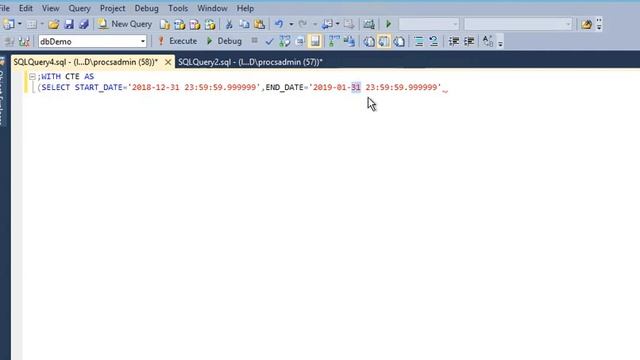Click the Open File folder icon
The height and width of the screenshot is (360, 640).
[x=53, y=24]
